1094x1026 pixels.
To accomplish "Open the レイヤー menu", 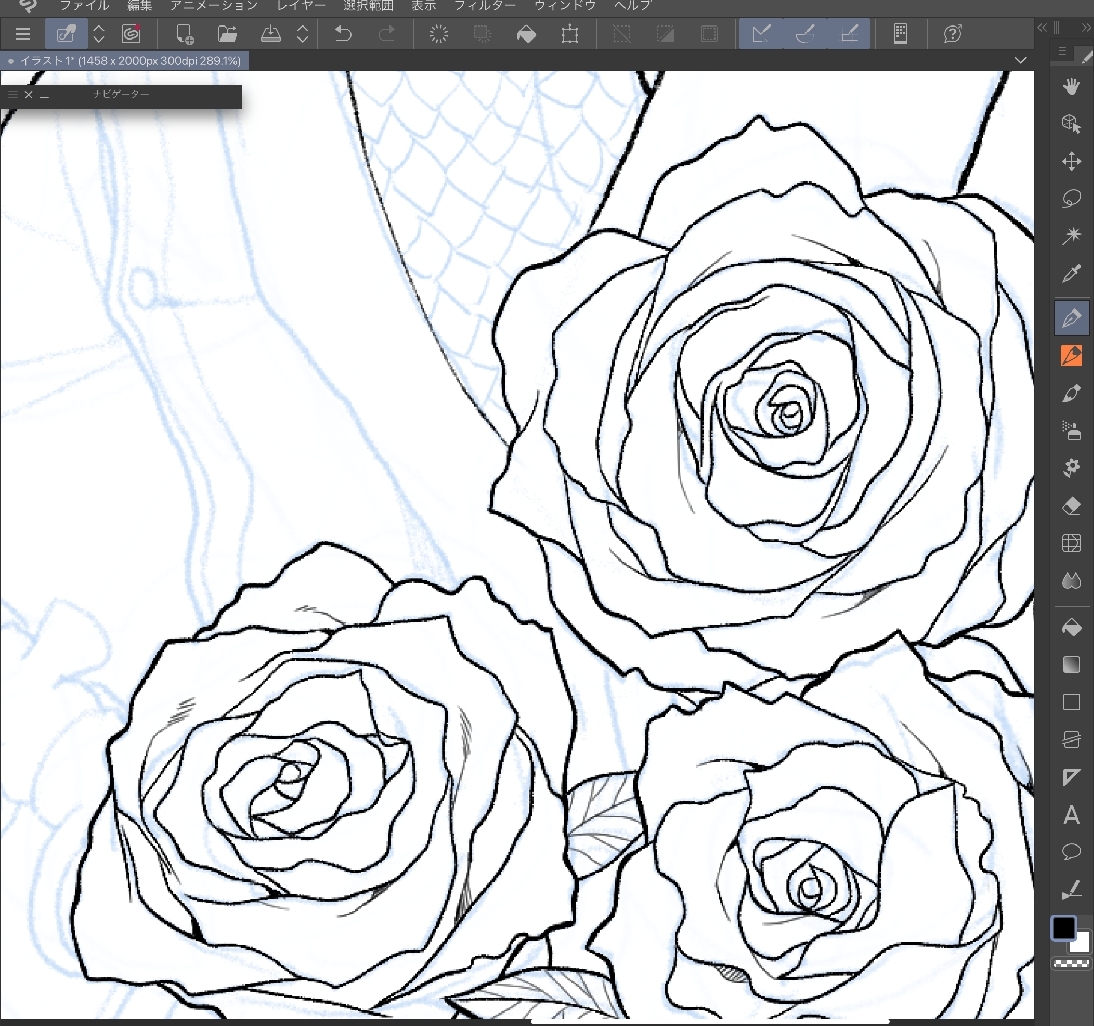I will pos(300,5).
